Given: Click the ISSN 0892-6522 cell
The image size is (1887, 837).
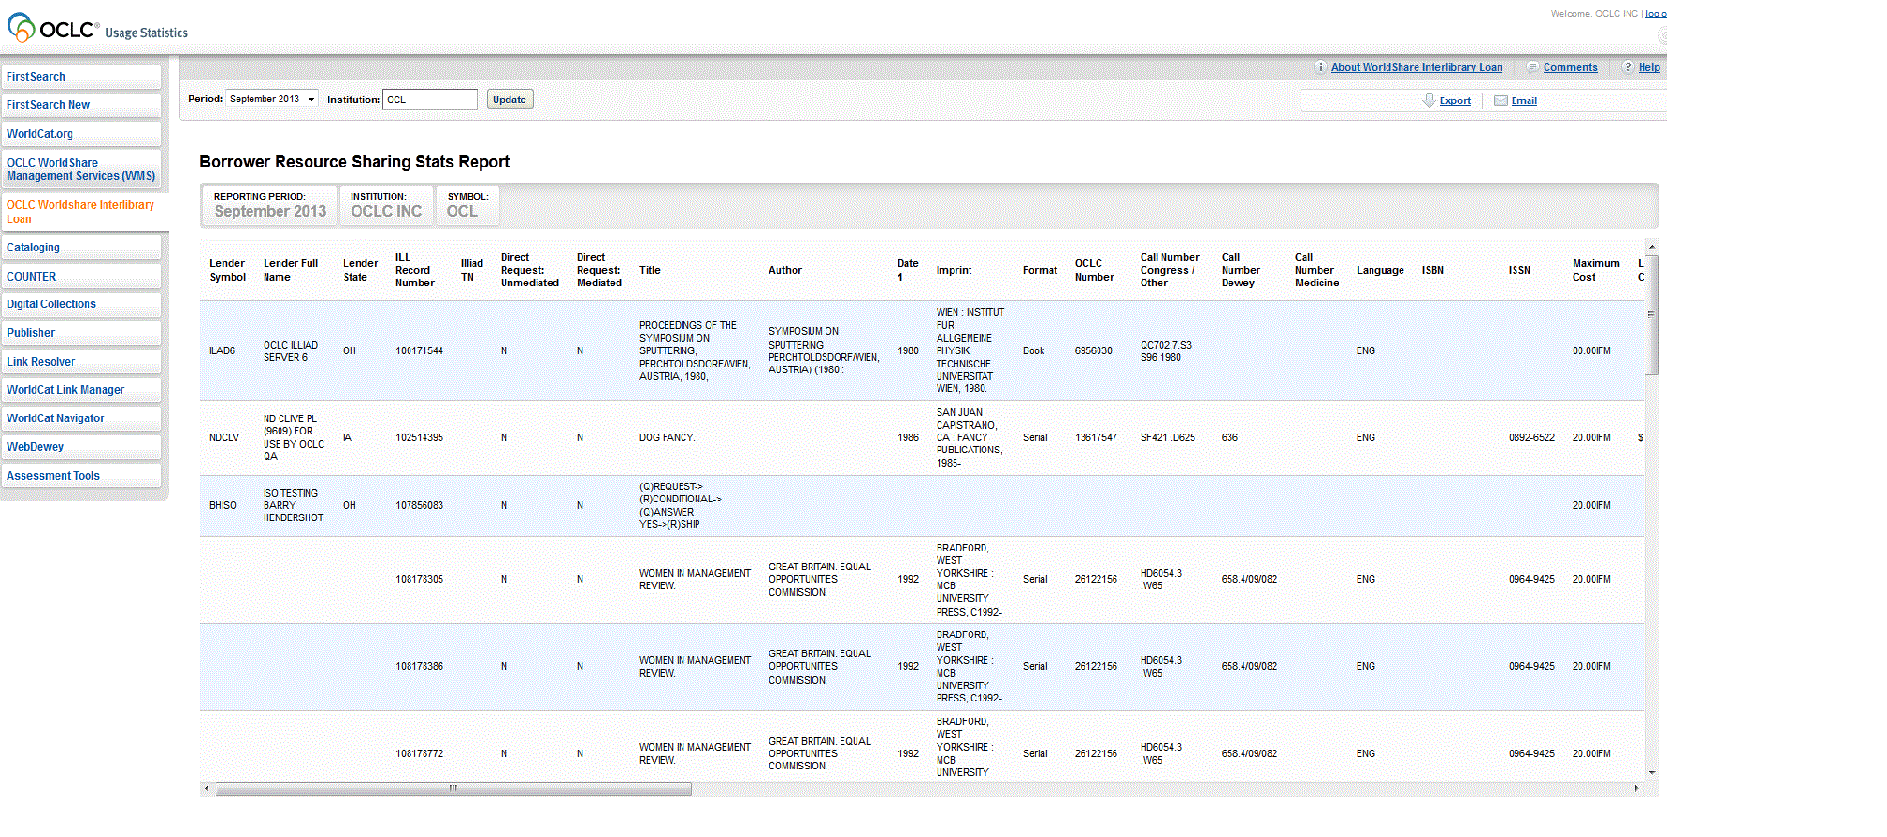Looking at the screenshot, I should click(x=1532, y=438).
